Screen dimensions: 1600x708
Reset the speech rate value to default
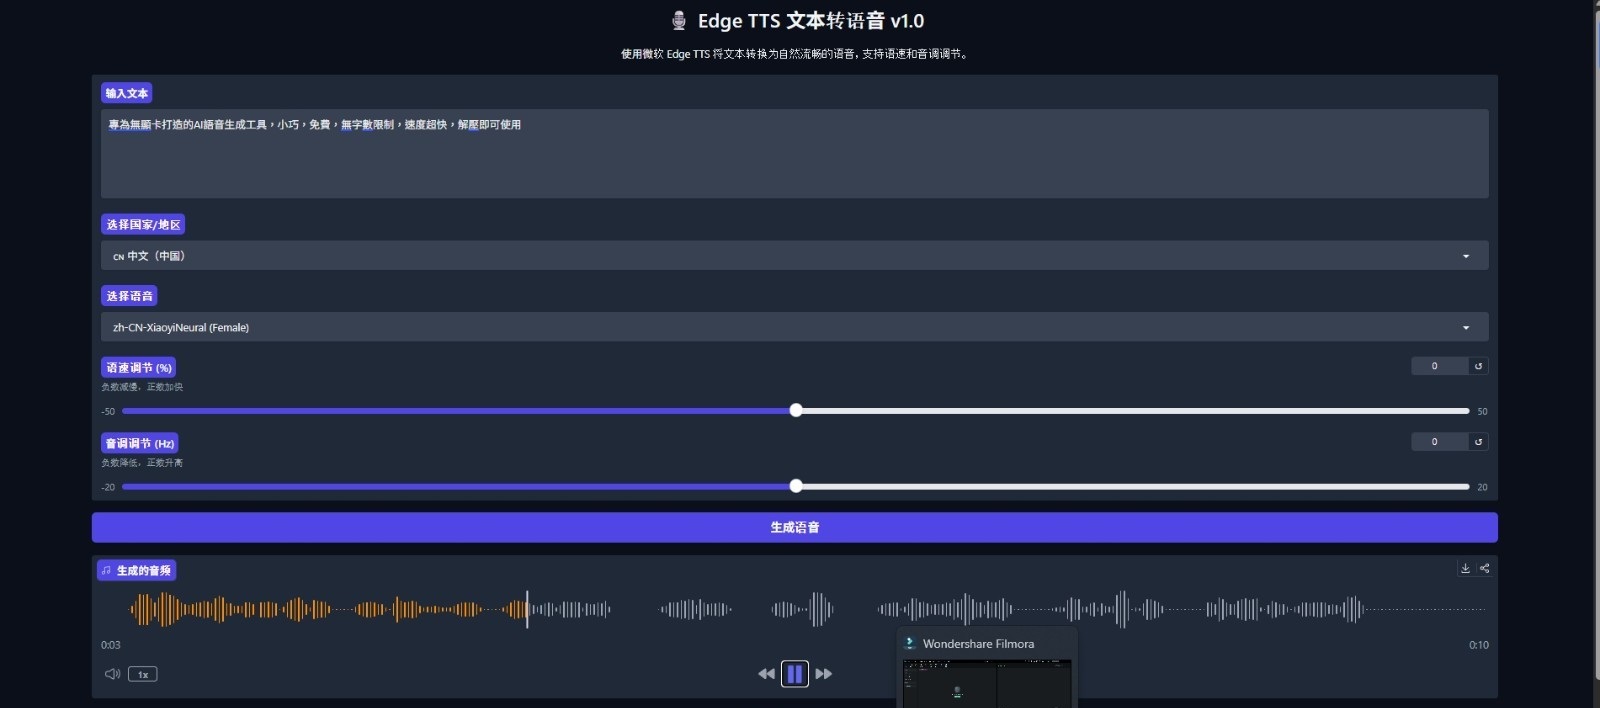(1478, 366)
